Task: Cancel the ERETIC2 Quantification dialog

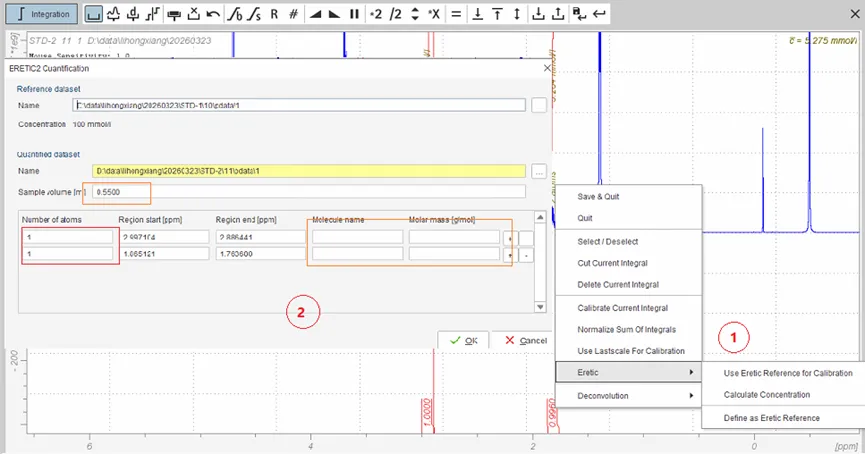Action: pos(525,340)
